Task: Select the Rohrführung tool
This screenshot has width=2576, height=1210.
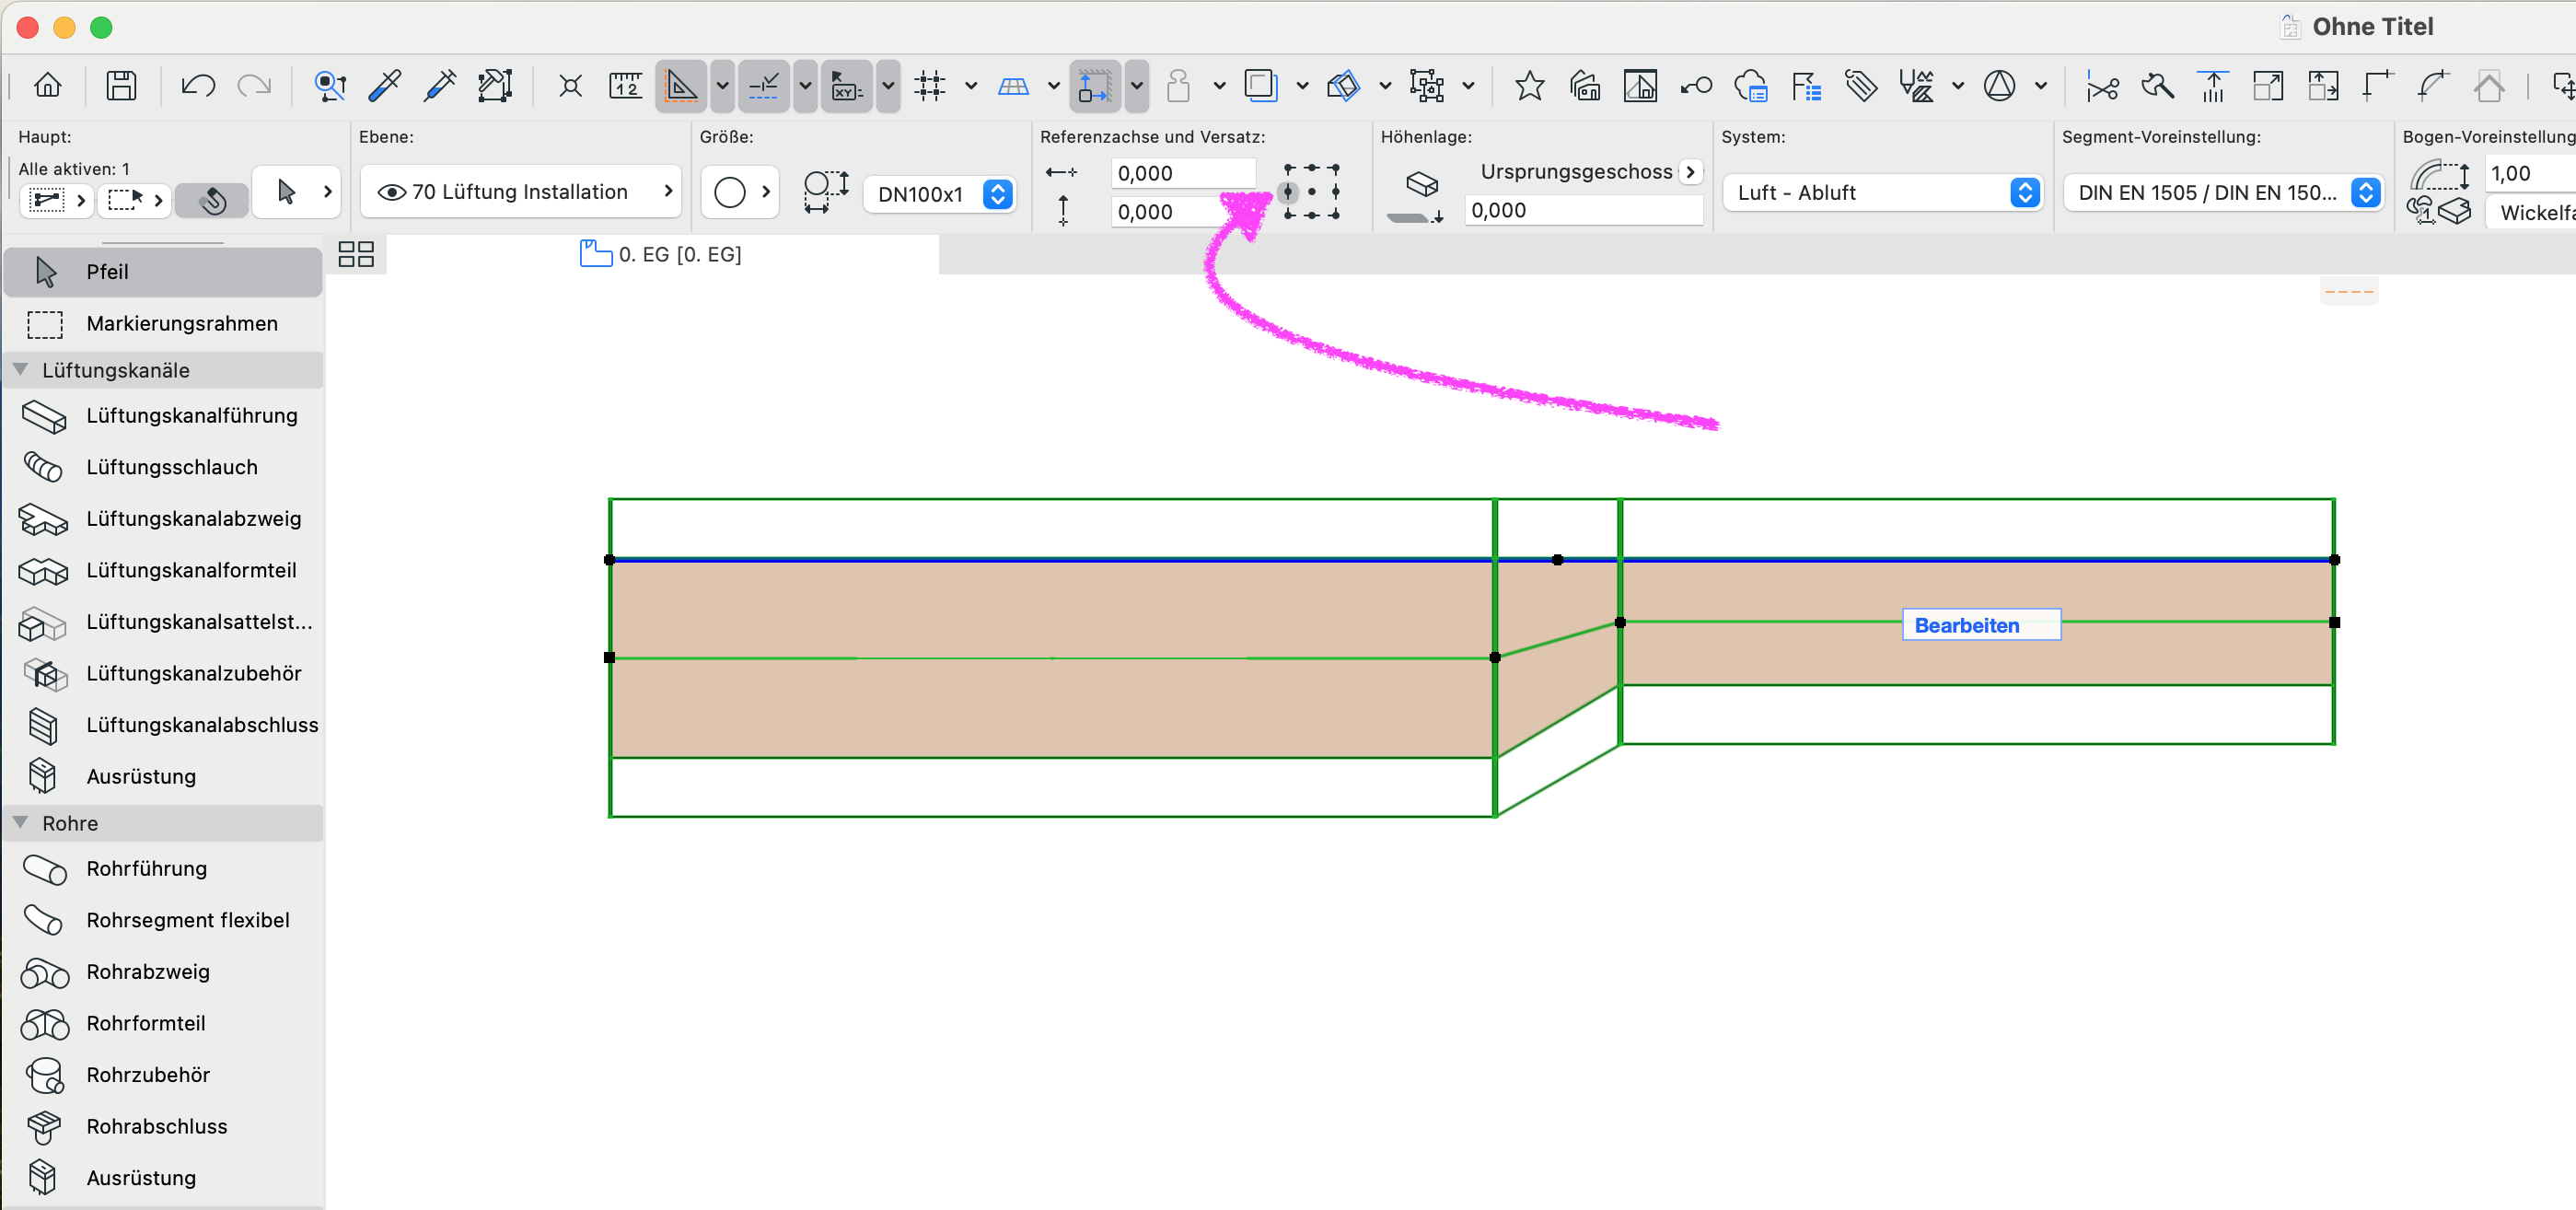Action: click(x=163, y=869)
